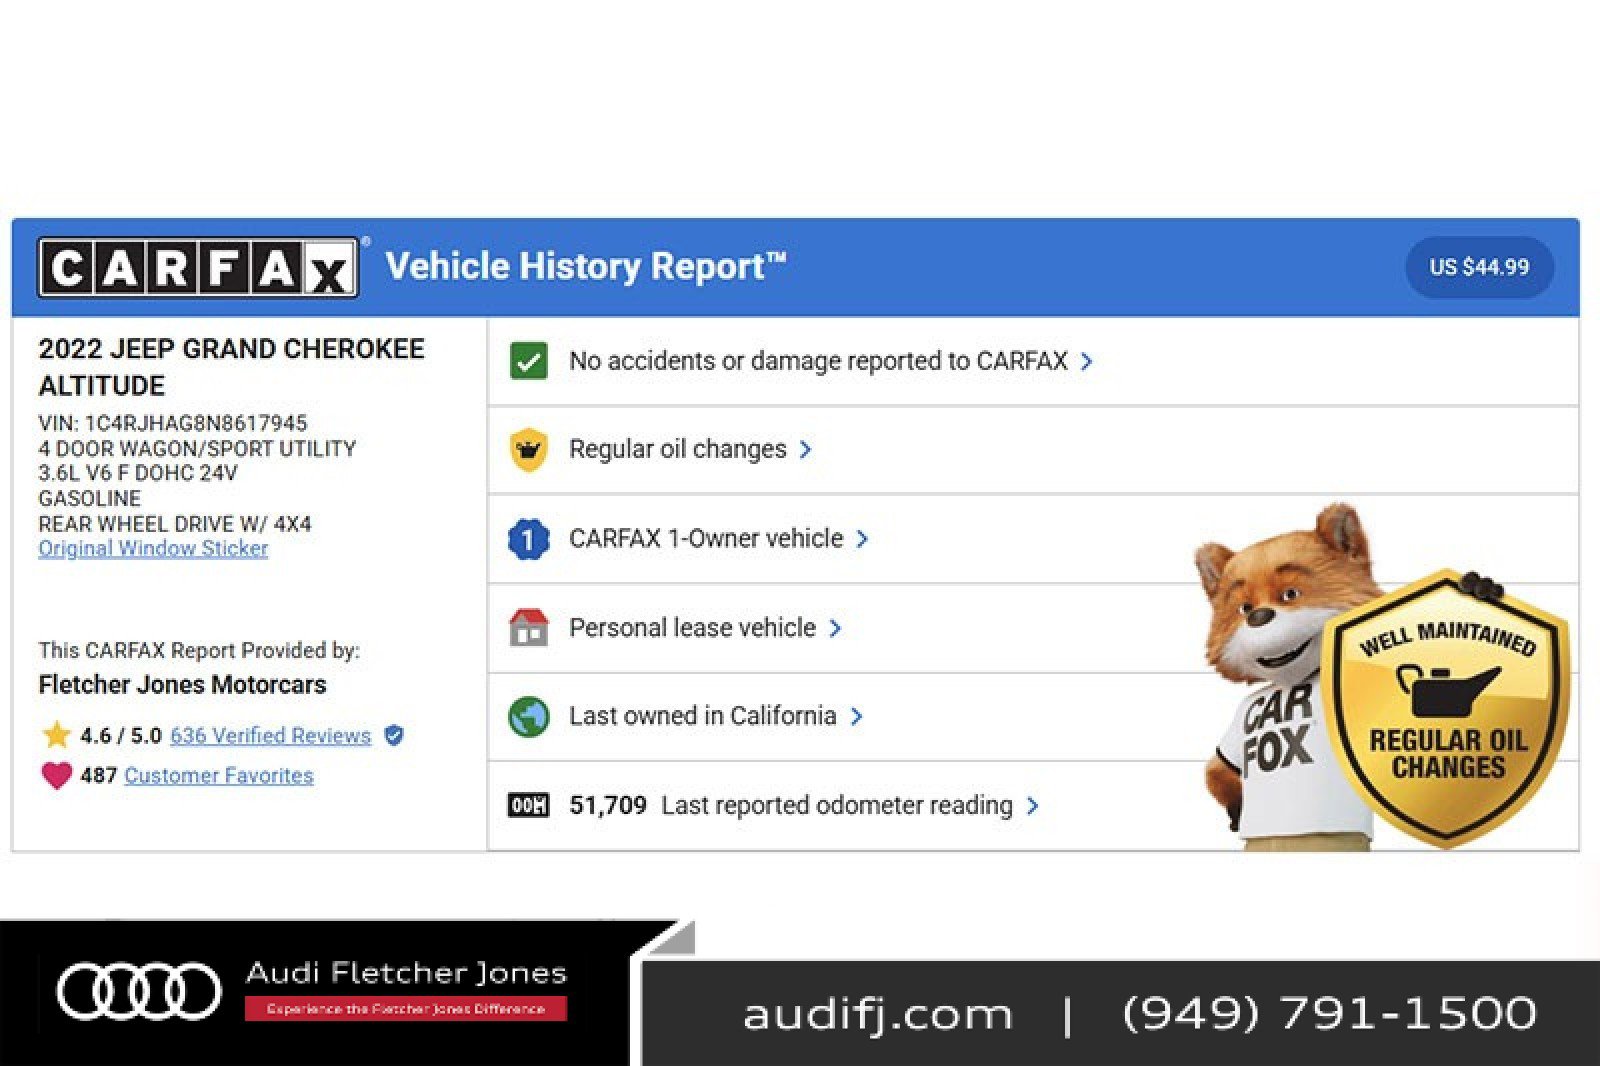Click the red house personal lease icon
The width and height of the screenshot is (1600, 1066).
tap(527, 627)
